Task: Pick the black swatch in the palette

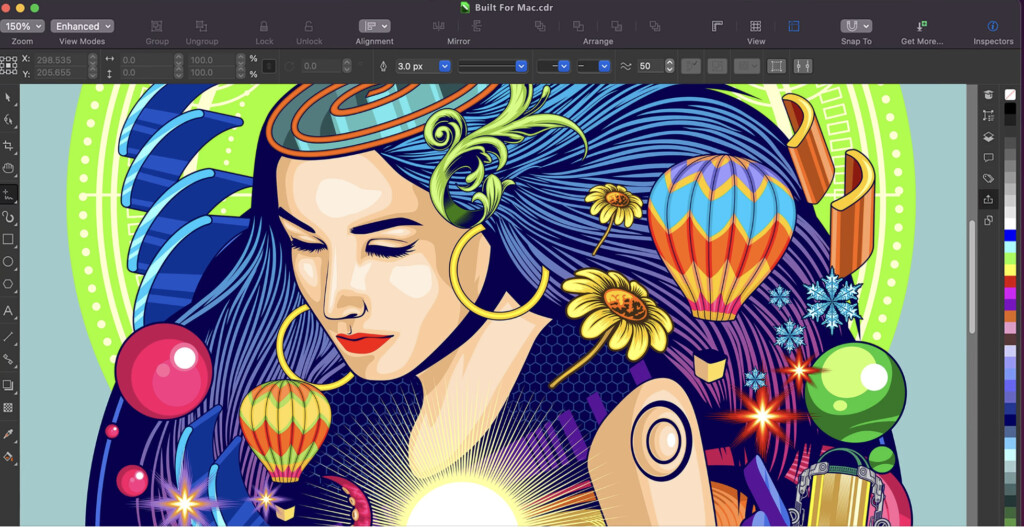Action: click(1010, 109)
